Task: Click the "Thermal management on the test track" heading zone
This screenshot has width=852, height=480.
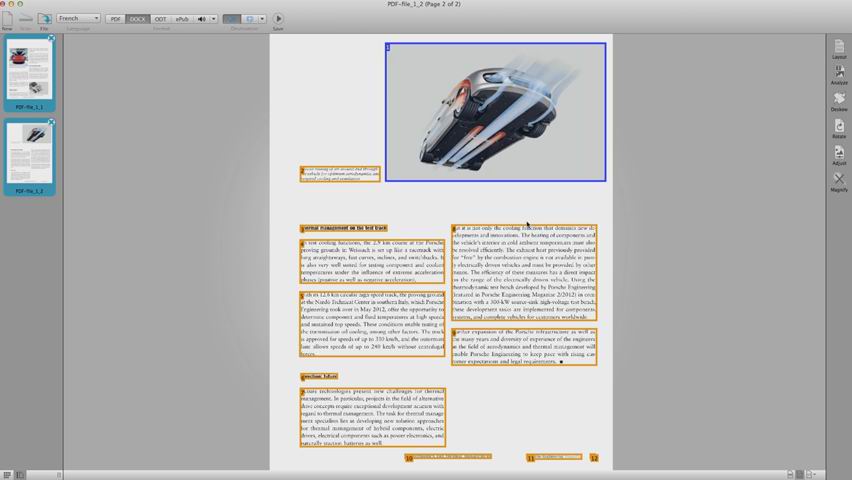Action: point(344,229)
